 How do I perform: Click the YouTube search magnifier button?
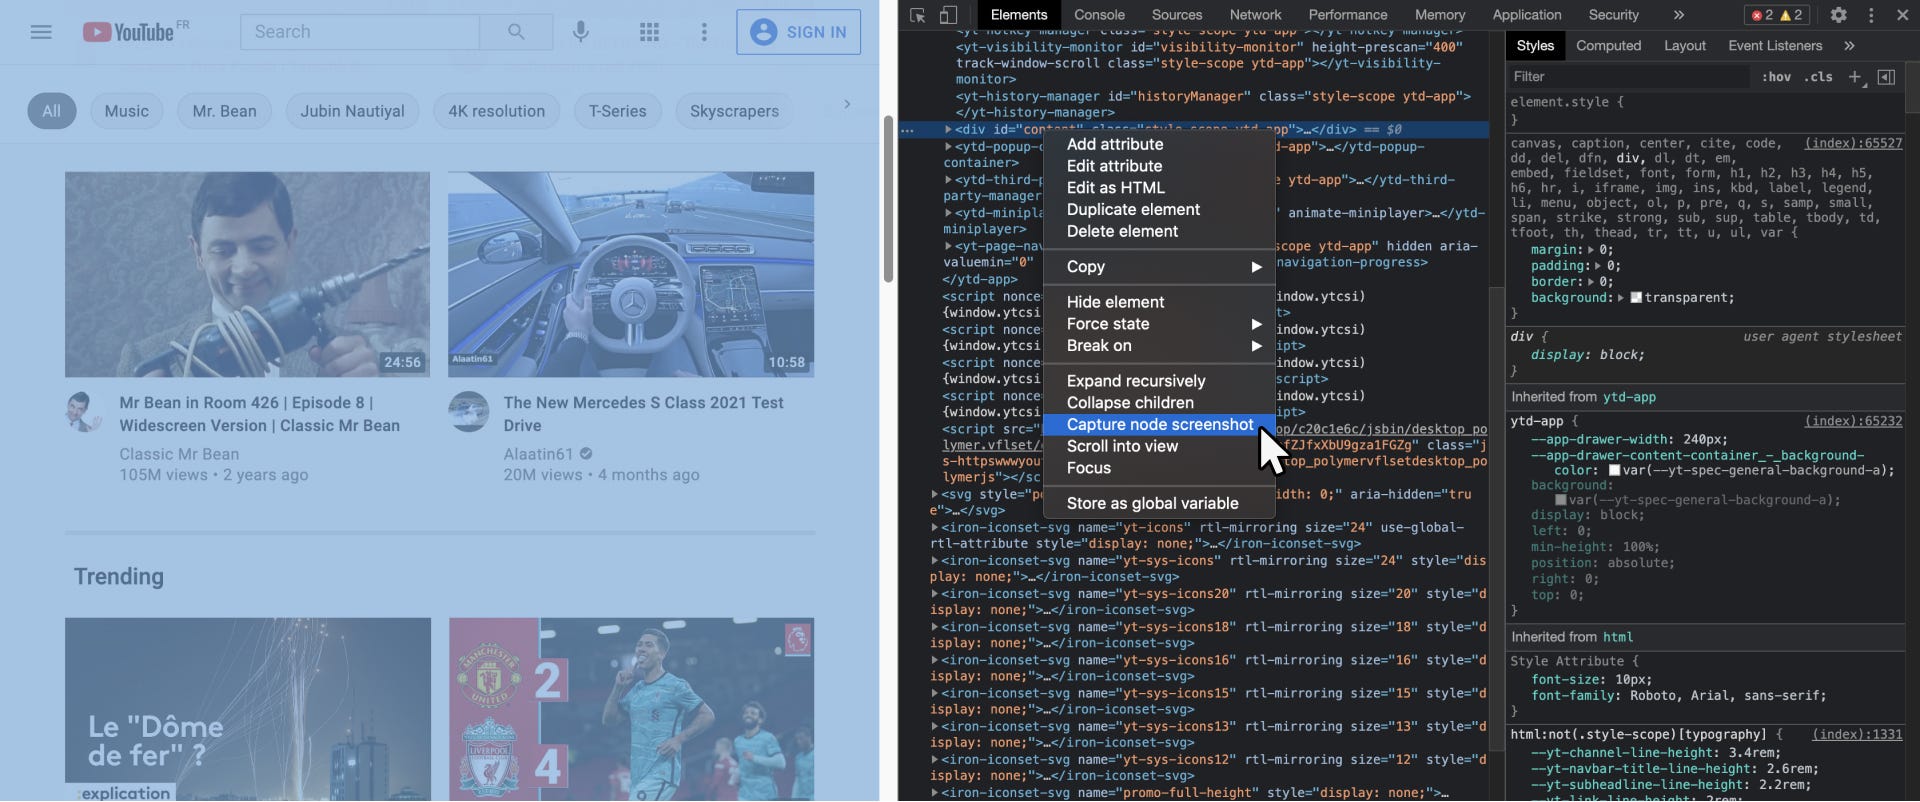tap(516, 32)
